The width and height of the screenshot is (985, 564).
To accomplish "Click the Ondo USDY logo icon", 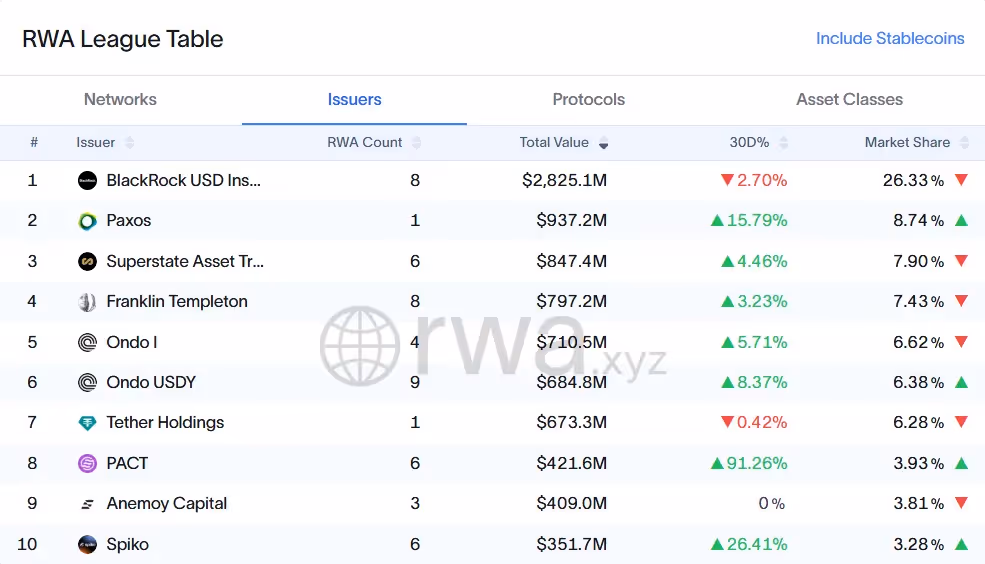I will click(87, 382).
